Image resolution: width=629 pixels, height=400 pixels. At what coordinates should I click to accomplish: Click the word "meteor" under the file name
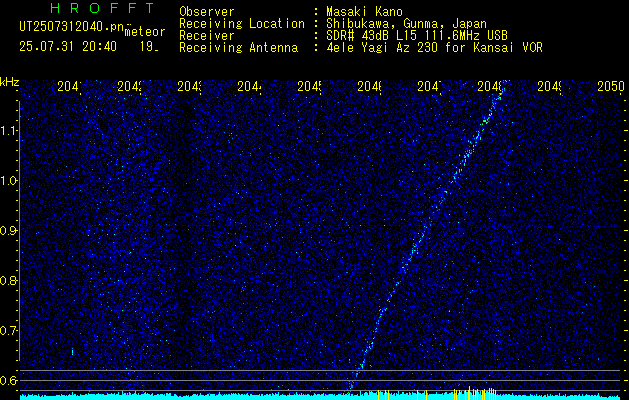[x=145, y=31]
